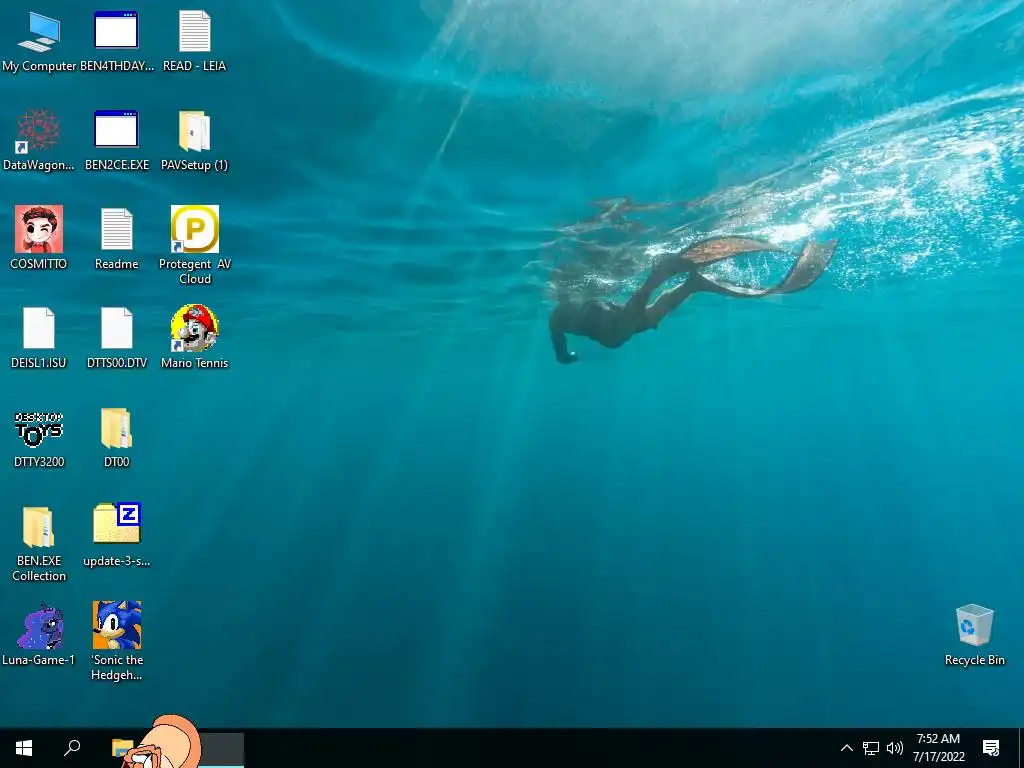Click the "COSMITTO" label text
1024x768 pixels.
(x=39, y=264)
